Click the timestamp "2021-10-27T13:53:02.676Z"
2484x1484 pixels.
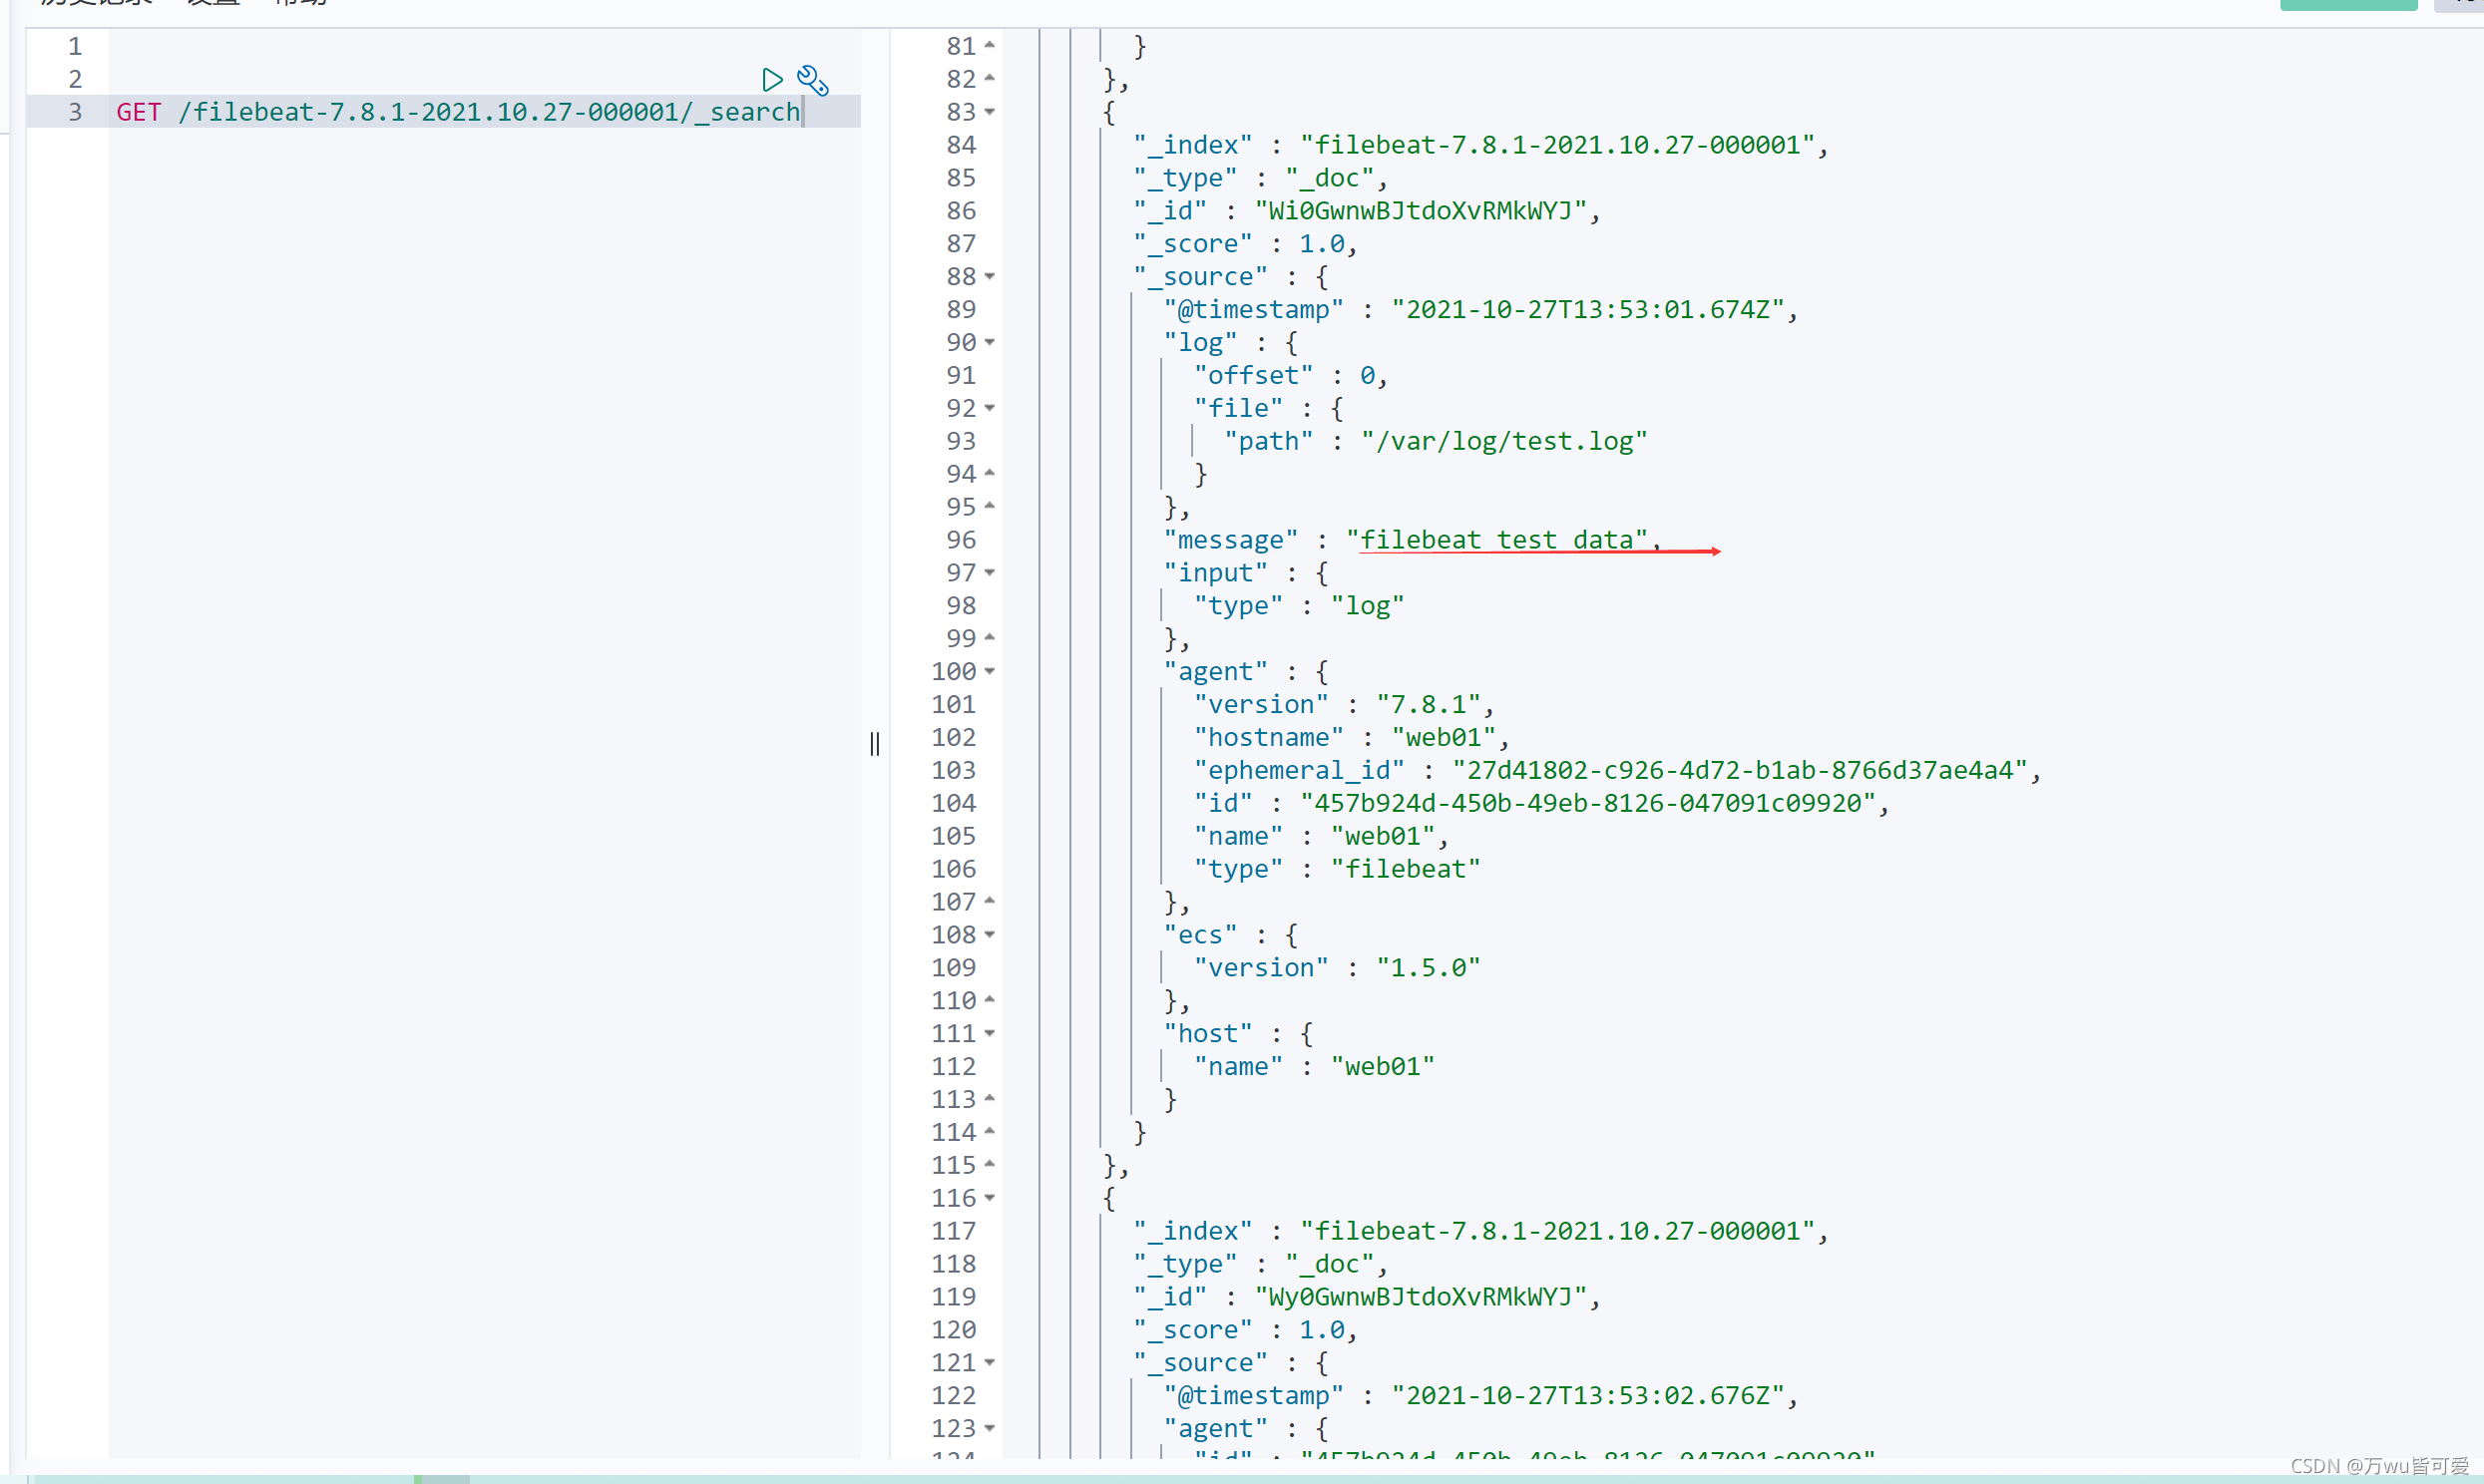pos(1588,1396)
